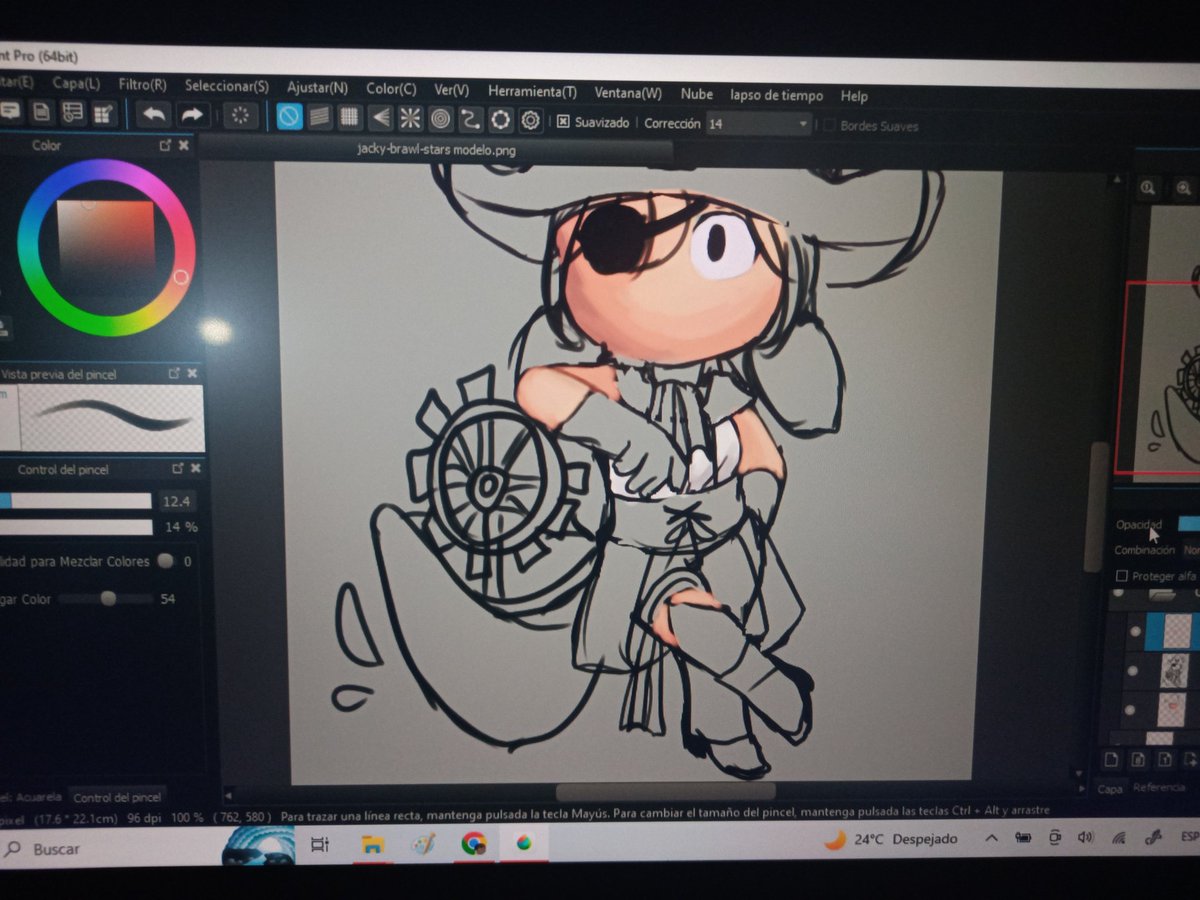Click the list-with-clock icon in toolbar
This screenshot has width=1200, height=900.
pyautogui.click(x=73, y=113)
